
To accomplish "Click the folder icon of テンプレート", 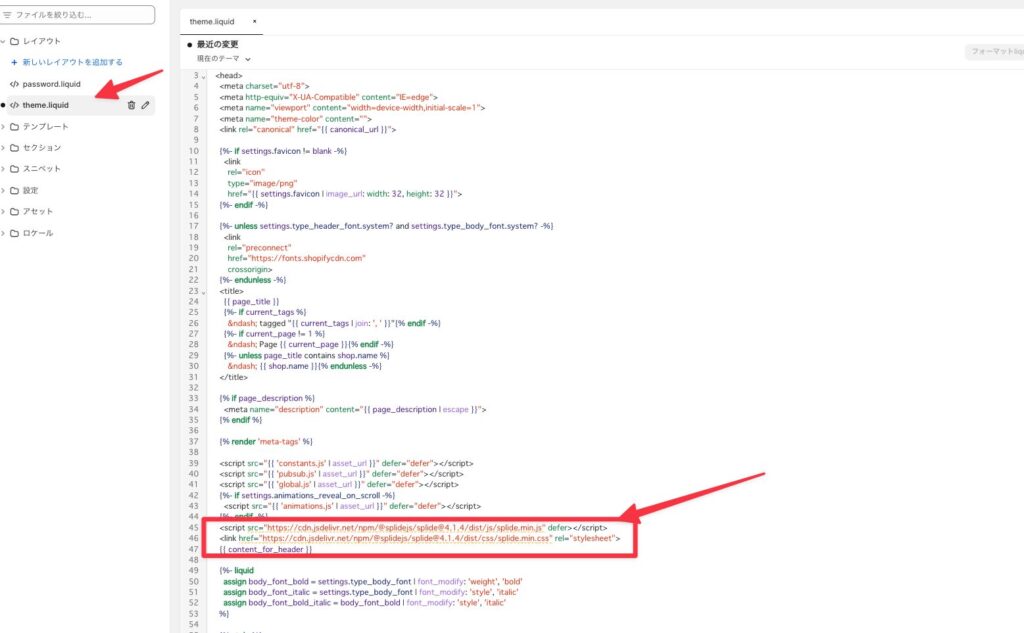I will click(14, 127).
